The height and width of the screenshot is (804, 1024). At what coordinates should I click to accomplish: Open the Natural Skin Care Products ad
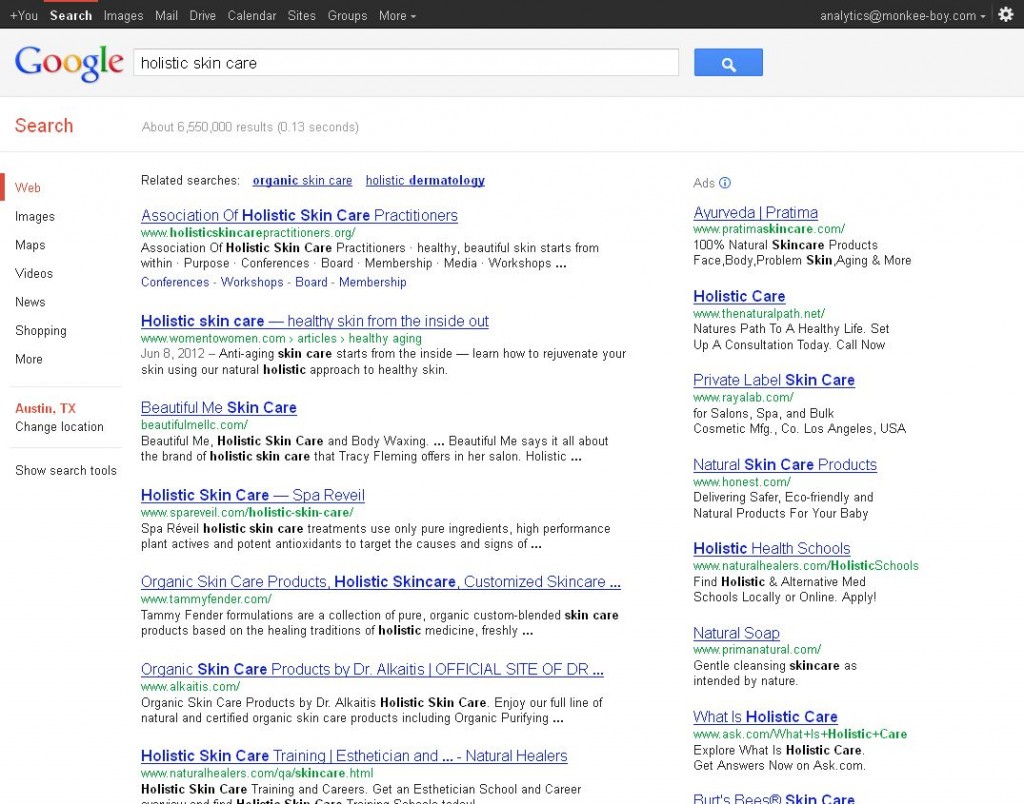pyautogui.click(x=785, y=464)
